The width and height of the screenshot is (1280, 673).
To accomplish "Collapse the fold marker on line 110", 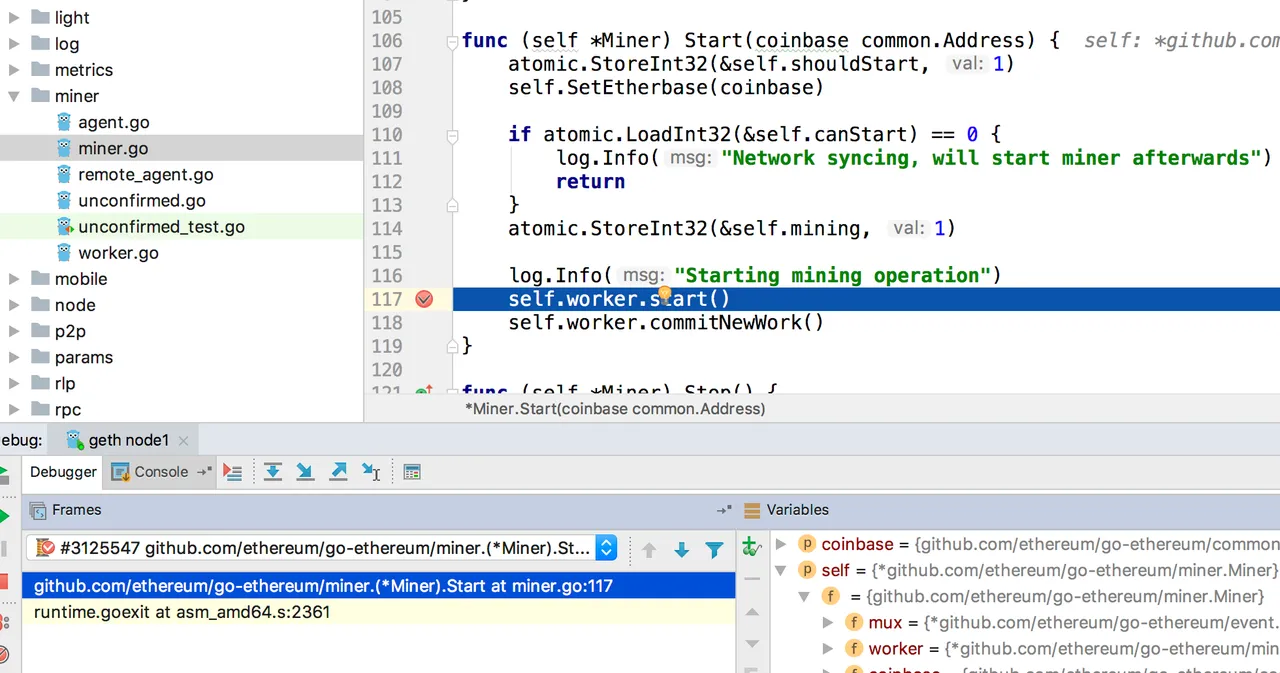I will pyautogui.click(x=452, y=135).
